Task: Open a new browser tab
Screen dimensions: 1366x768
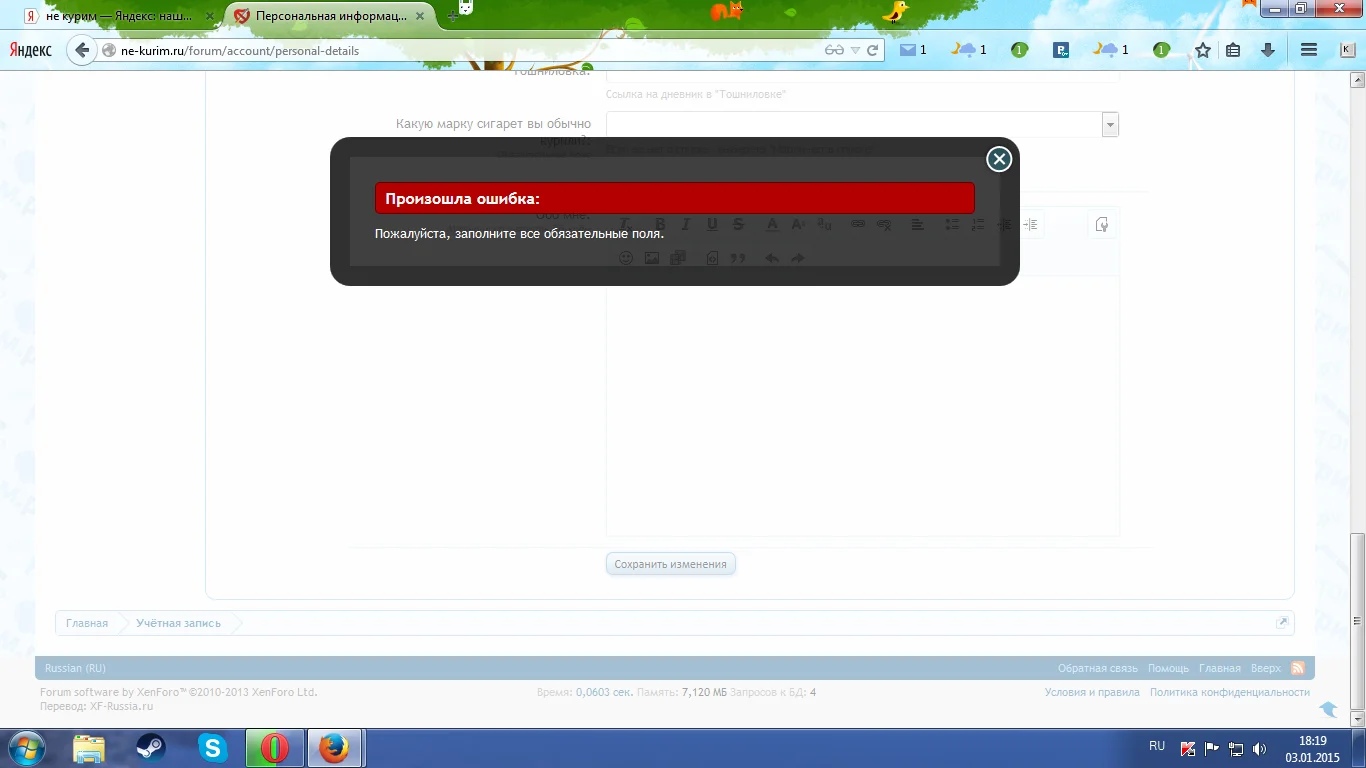Action: click(452, 17)
